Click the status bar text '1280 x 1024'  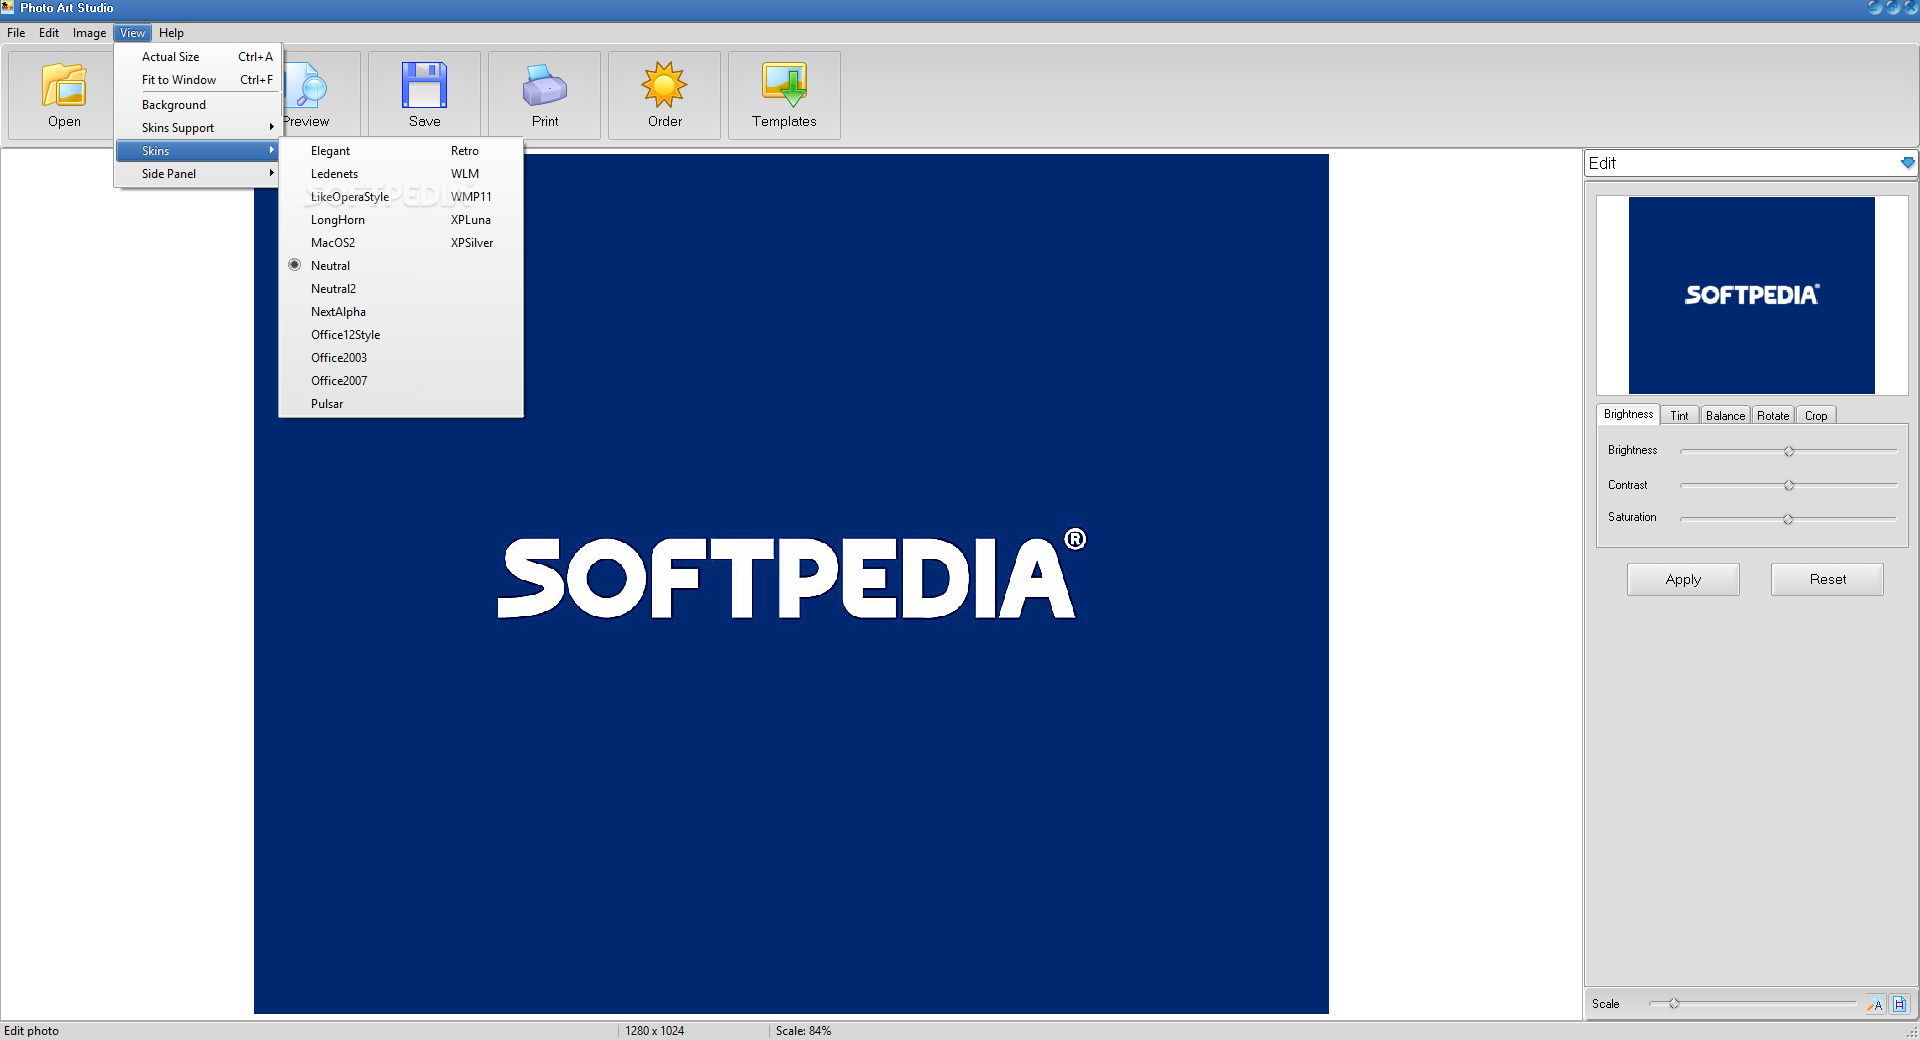(x=654, y=1030)
